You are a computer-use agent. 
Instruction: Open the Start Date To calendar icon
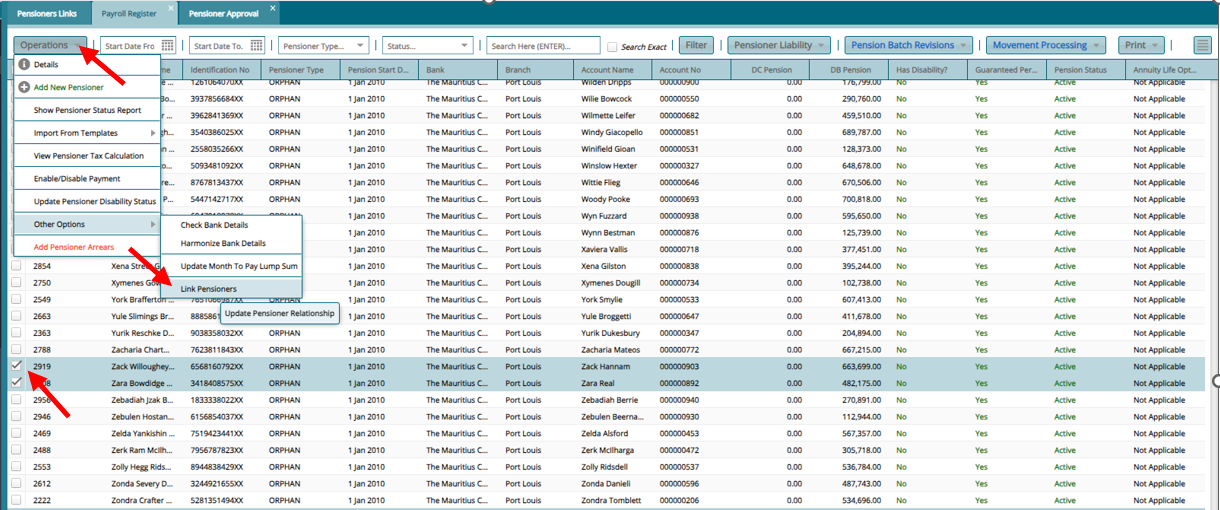click(257, 46)
